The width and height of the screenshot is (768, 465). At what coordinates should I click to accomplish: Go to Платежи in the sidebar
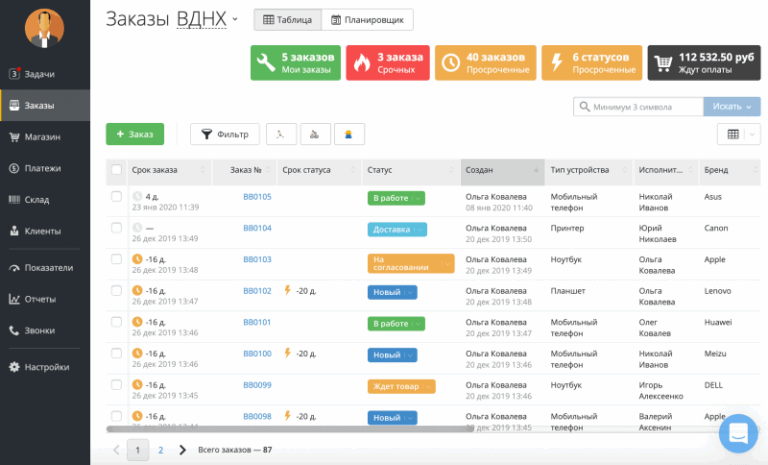(42, 168)
